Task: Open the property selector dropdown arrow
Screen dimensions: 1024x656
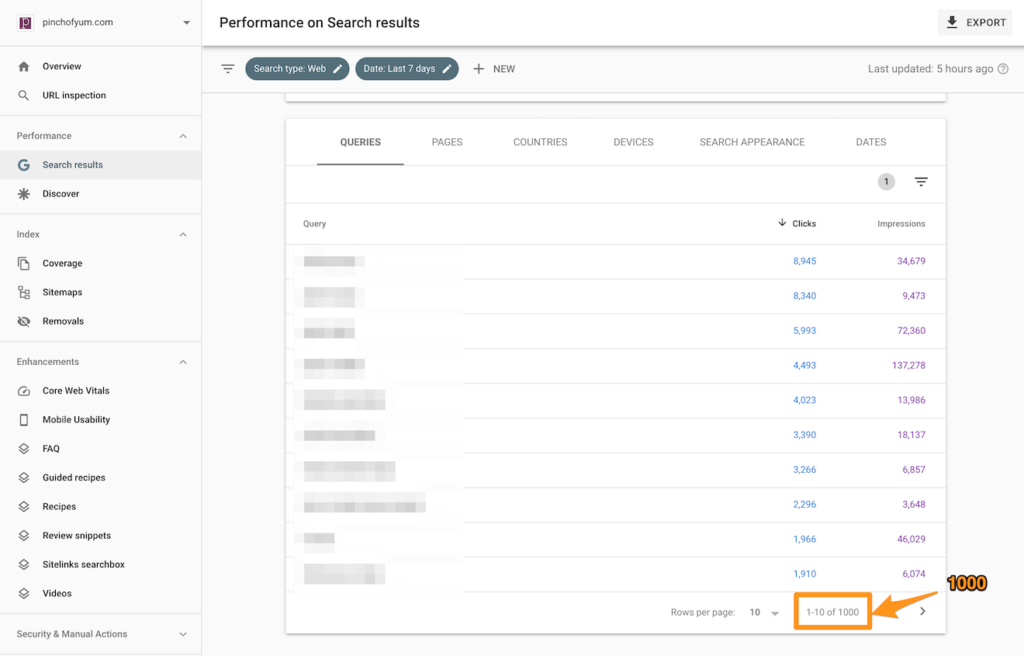Action: [x=186, y=22]
